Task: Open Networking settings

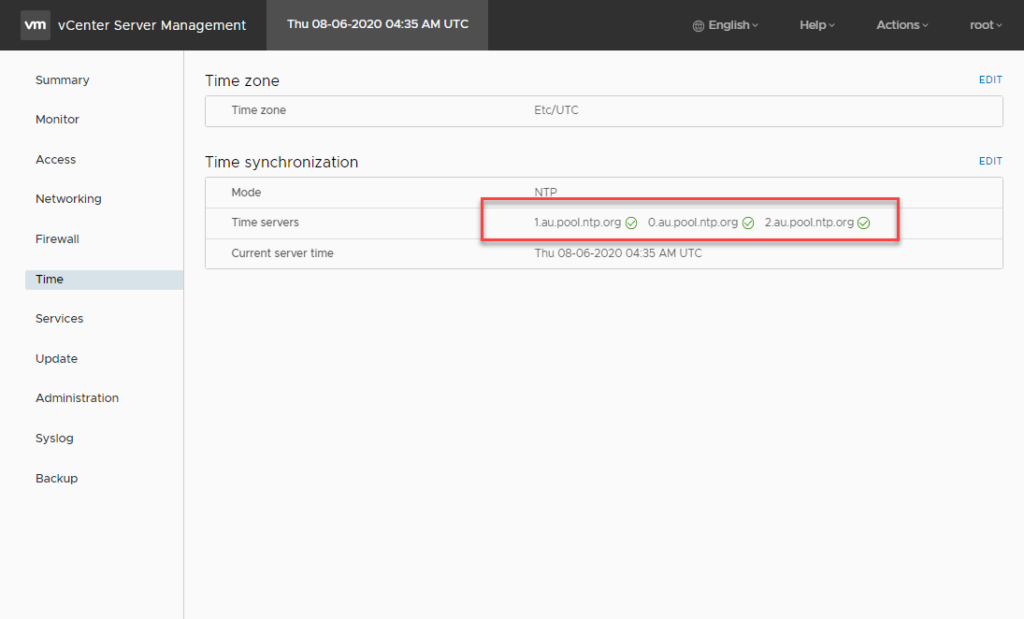Action: point(69,198)
